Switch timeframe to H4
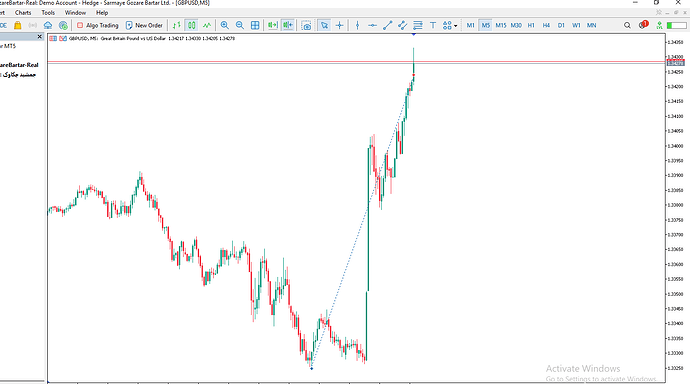 point(546,26)
